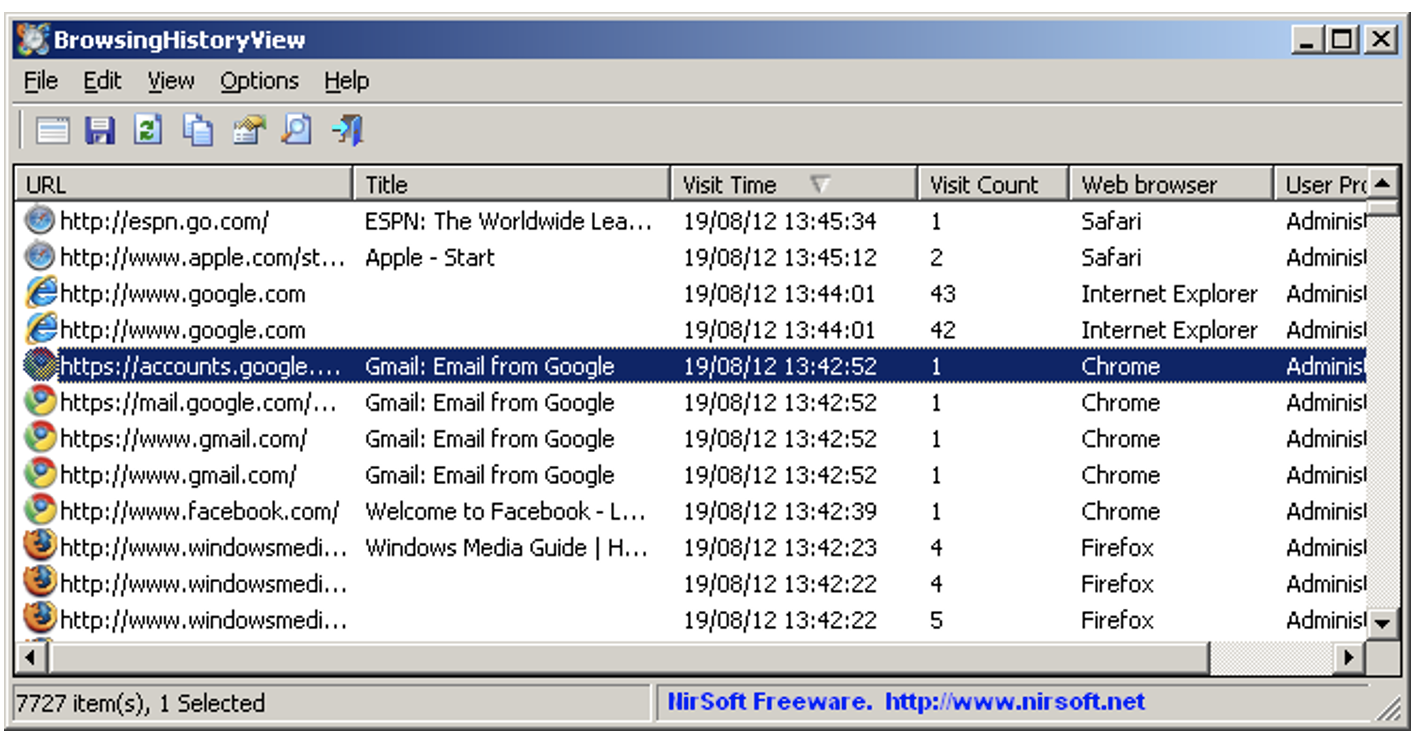The height and width of the screenshot is (732, 1412).
Task: Click the visit count 42 cell
Action: [x=943, y=330]
